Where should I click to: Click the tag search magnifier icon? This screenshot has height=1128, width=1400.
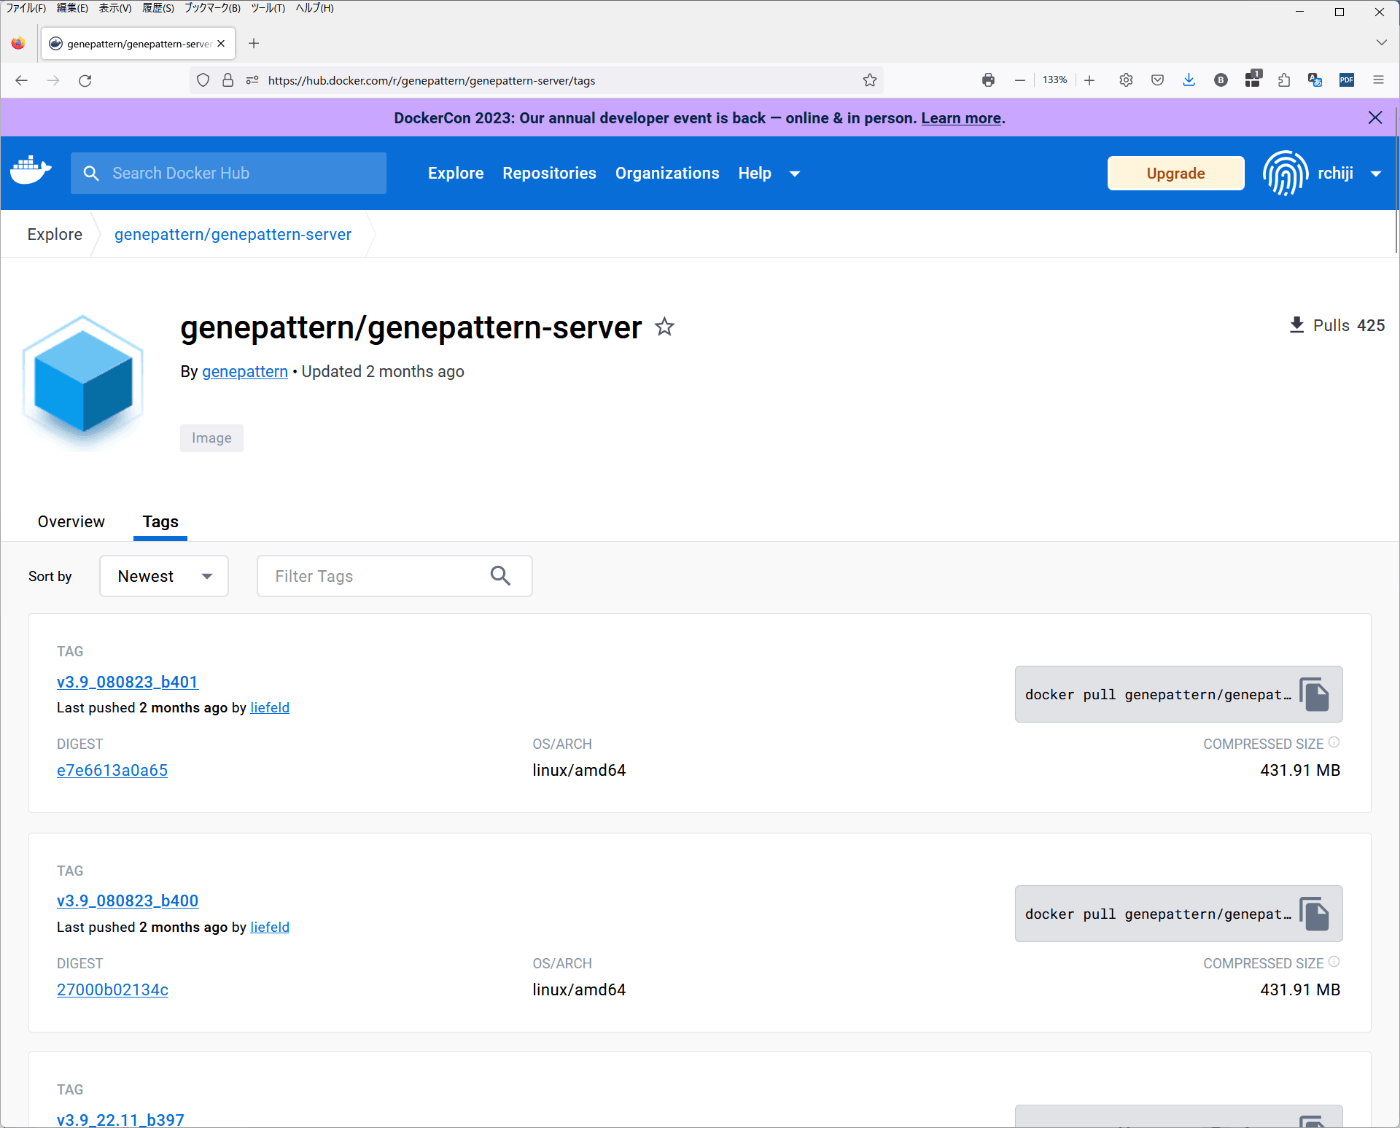click(501, 576)
